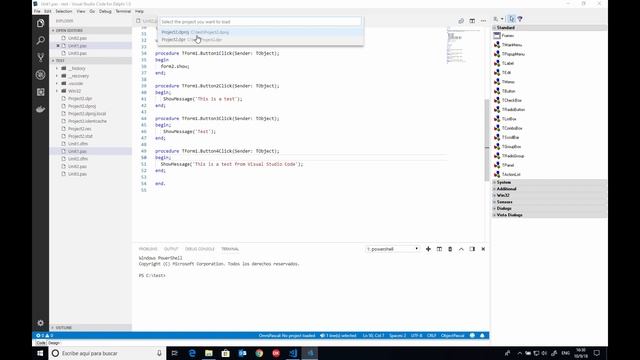This screenshot has width=640, height=360.
Task: Split the terminal pane
Action: tap(439, 249)
